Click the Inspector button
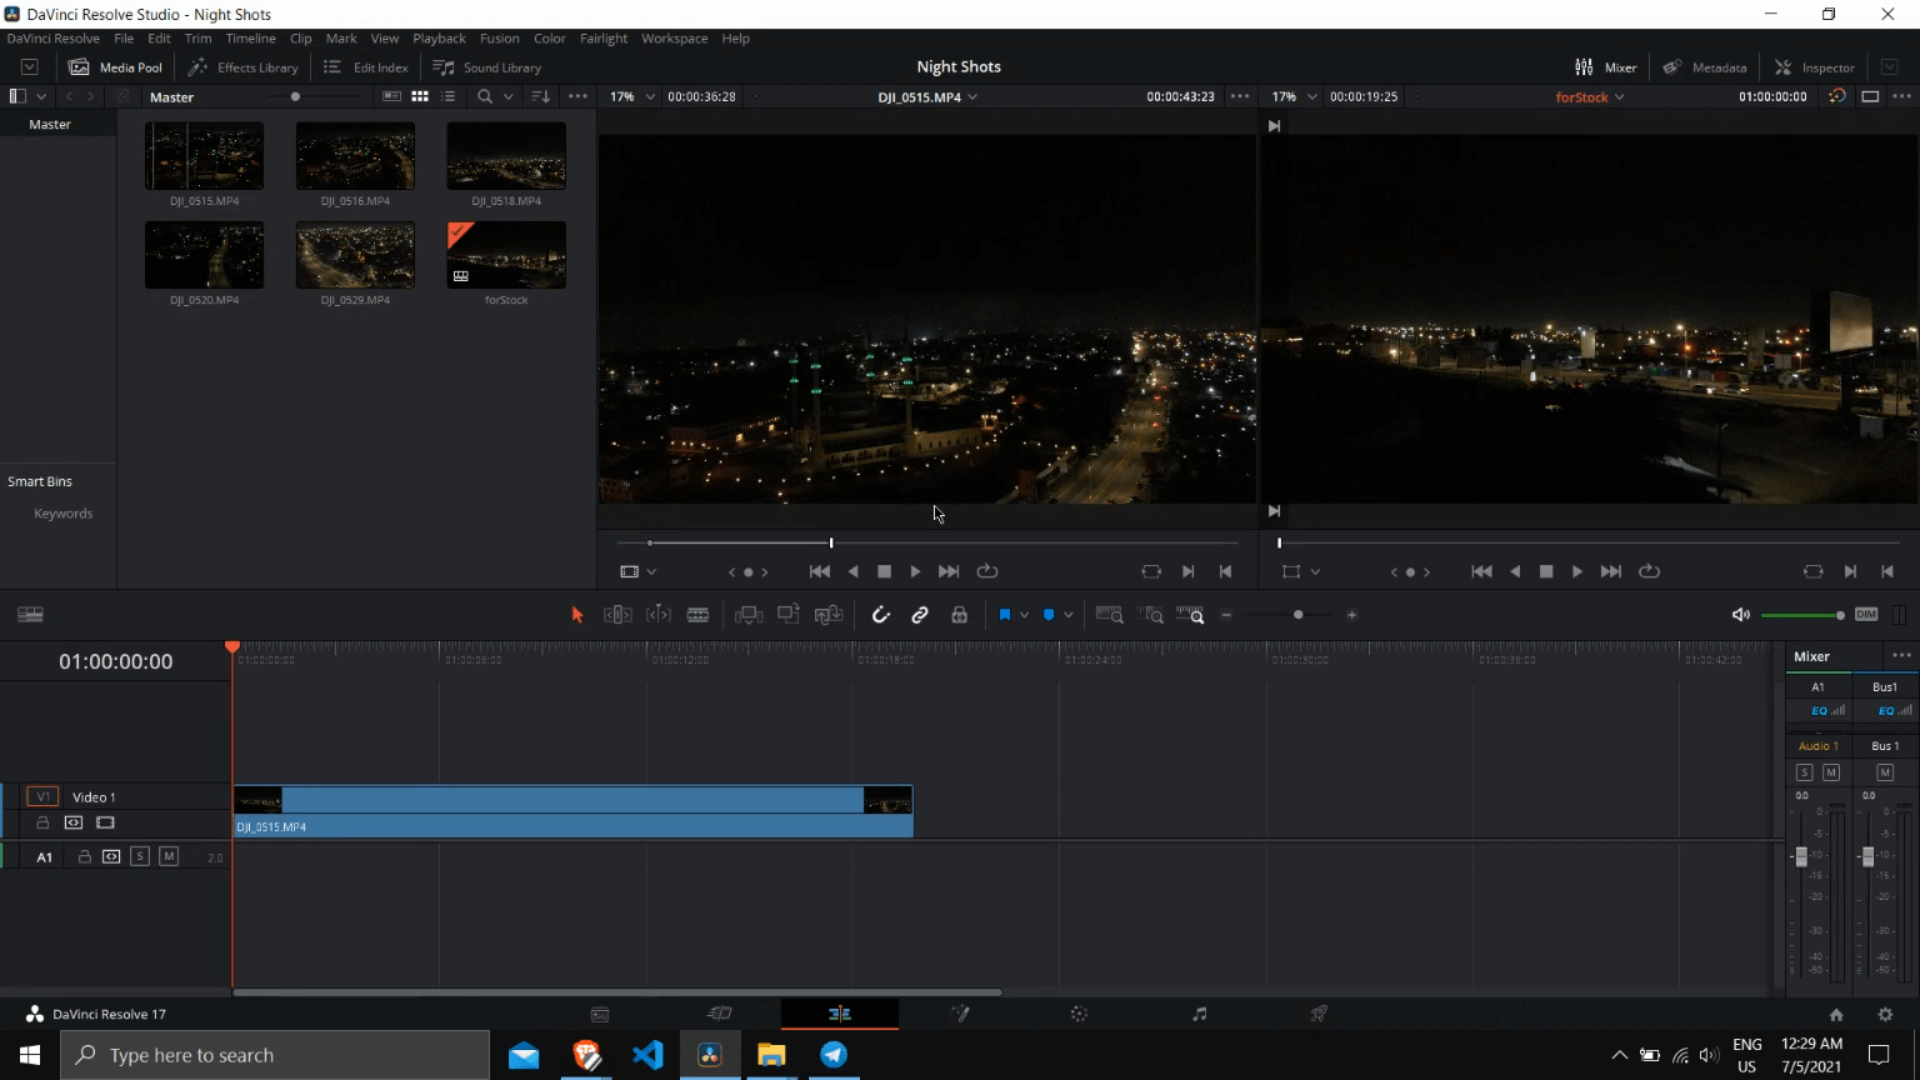The width and height of the screenshot is (1920, 1080). pos(1815,67)
